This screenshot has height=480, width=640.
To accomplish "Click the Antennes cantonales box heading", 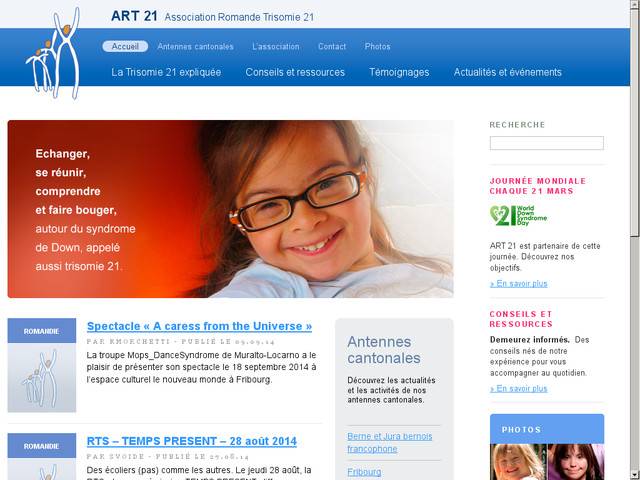I will coord(384,350).
